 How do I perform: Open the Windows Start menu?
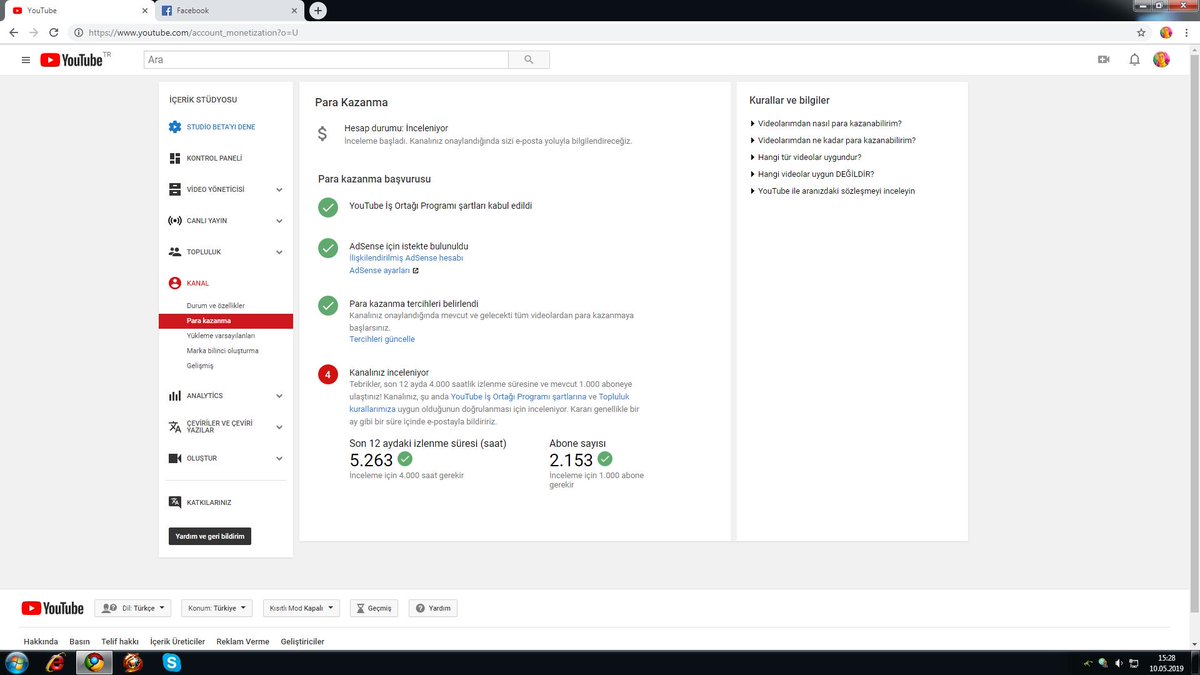pyautogui.click(x=18, y=662)
